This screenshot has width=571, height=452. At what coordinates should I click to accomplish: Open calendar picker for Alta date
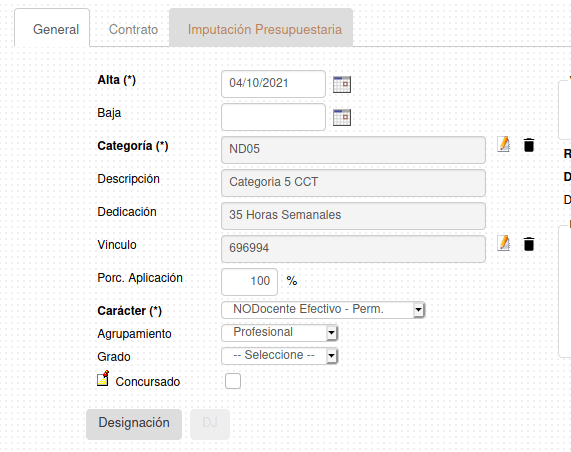point(342,84)
